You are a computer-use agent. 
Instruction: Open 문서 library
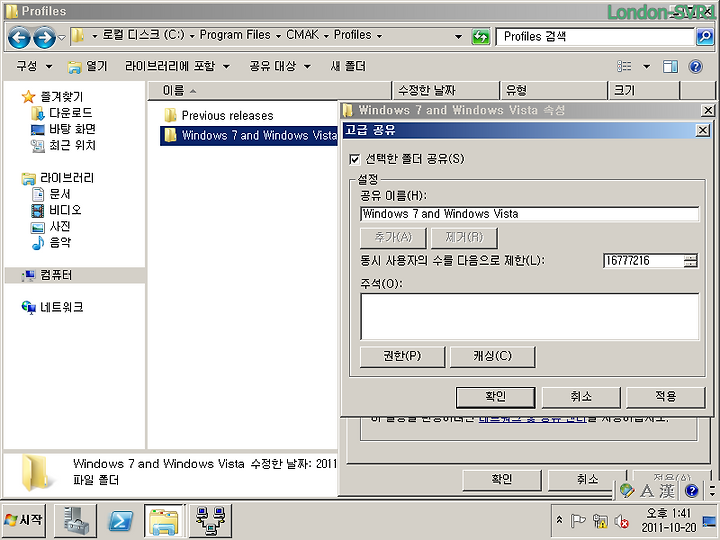[51, 194]
